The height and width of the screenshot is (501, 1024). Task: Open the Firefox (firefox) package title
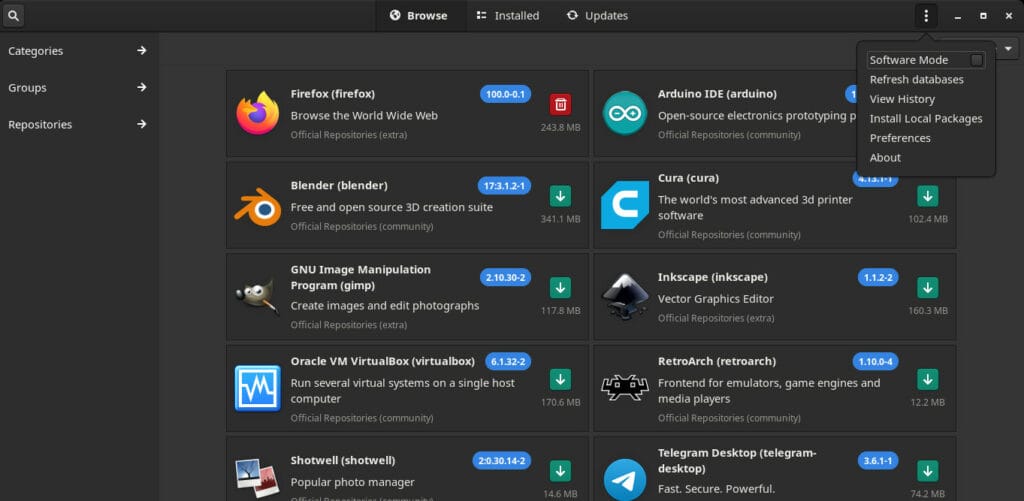pyautogui.click(x=332, y=94)
